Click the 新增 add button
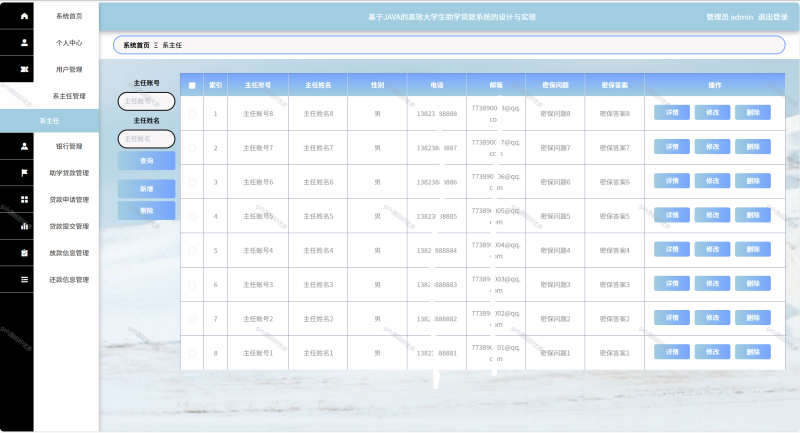Screen dimensions: 800x433 [146, 189]
